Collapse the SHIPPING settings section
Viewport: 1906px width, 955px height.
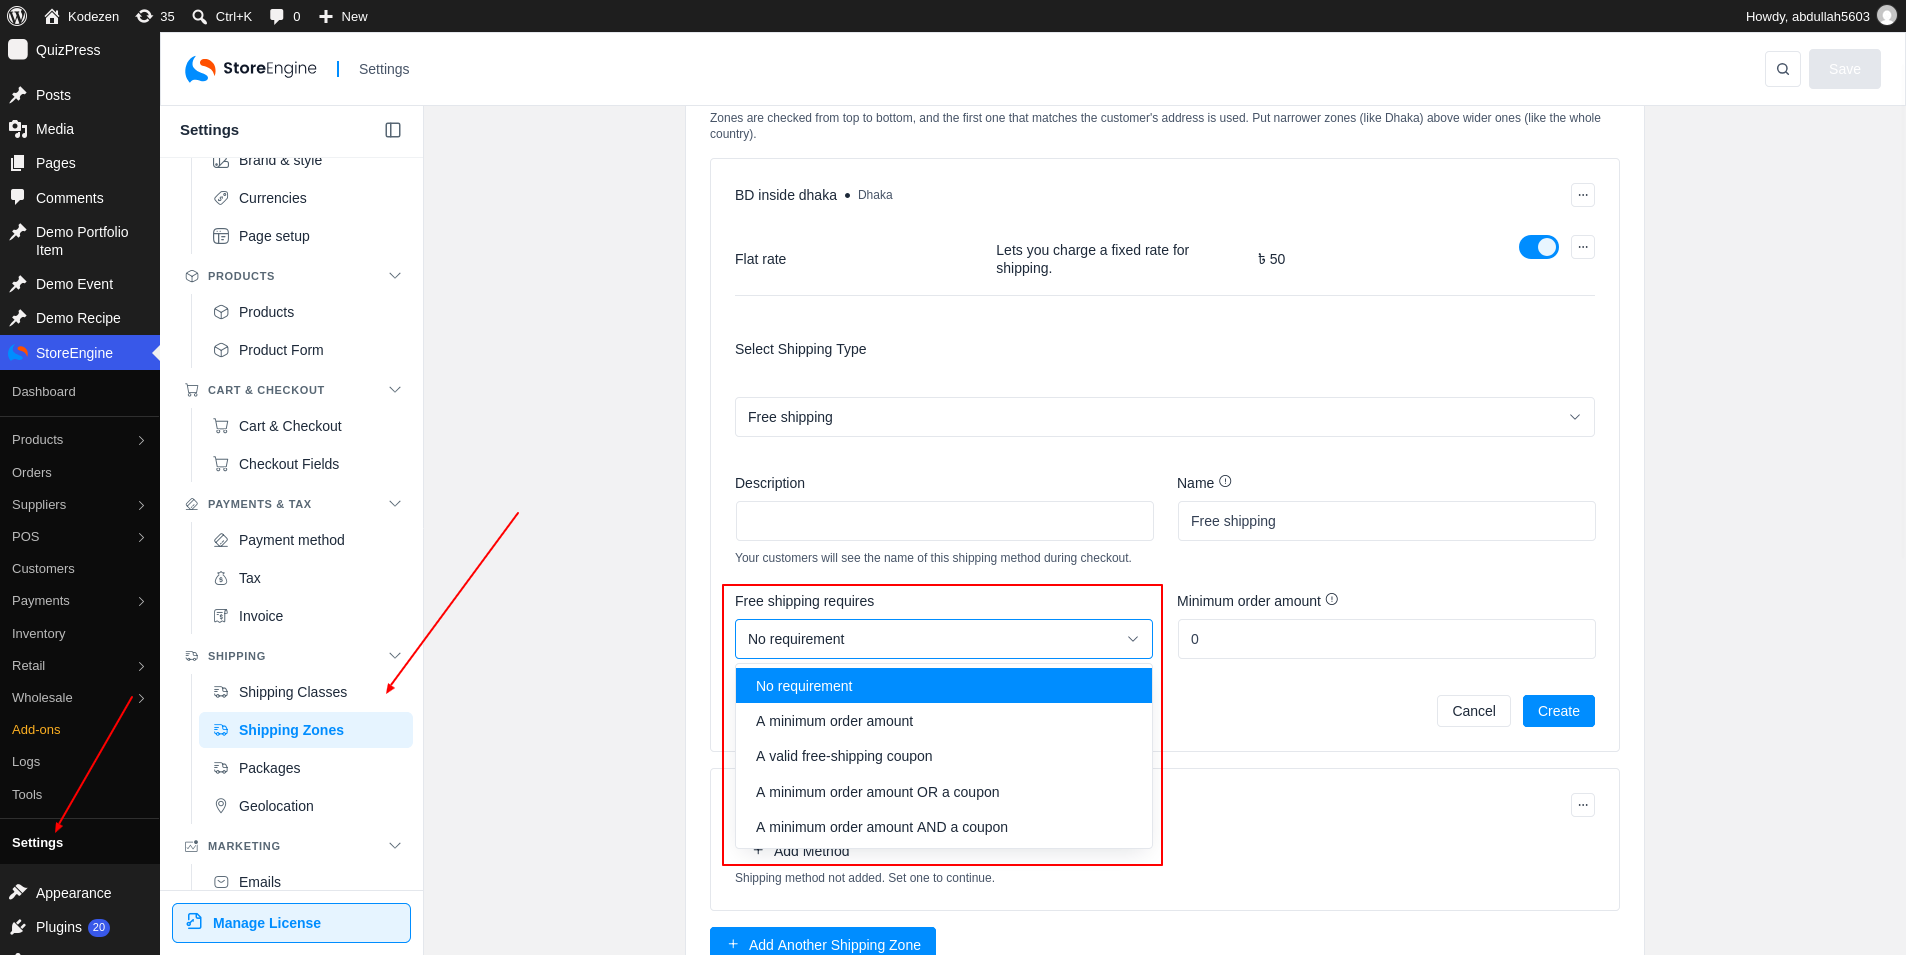pyautogui.click(x=395, y=656)
